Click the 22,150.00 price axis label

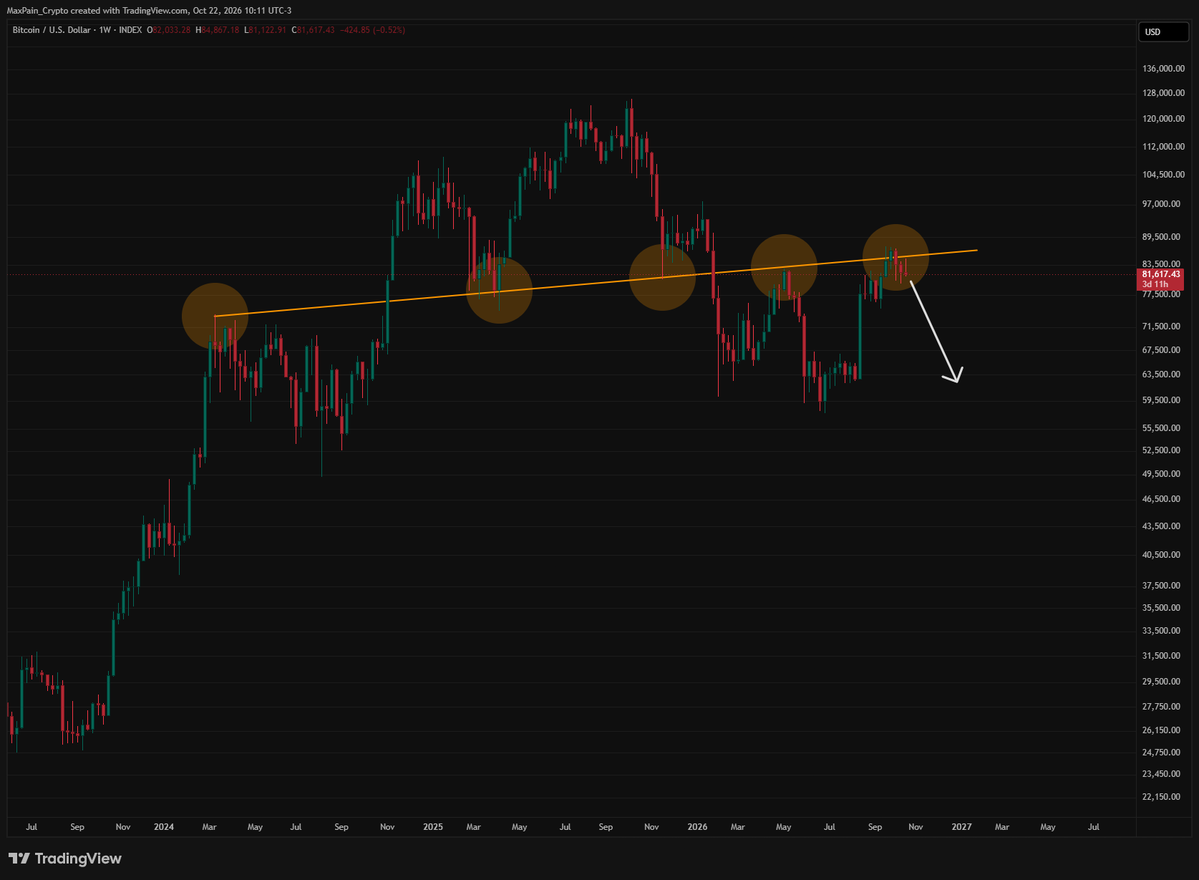[x=1163, y=796]
